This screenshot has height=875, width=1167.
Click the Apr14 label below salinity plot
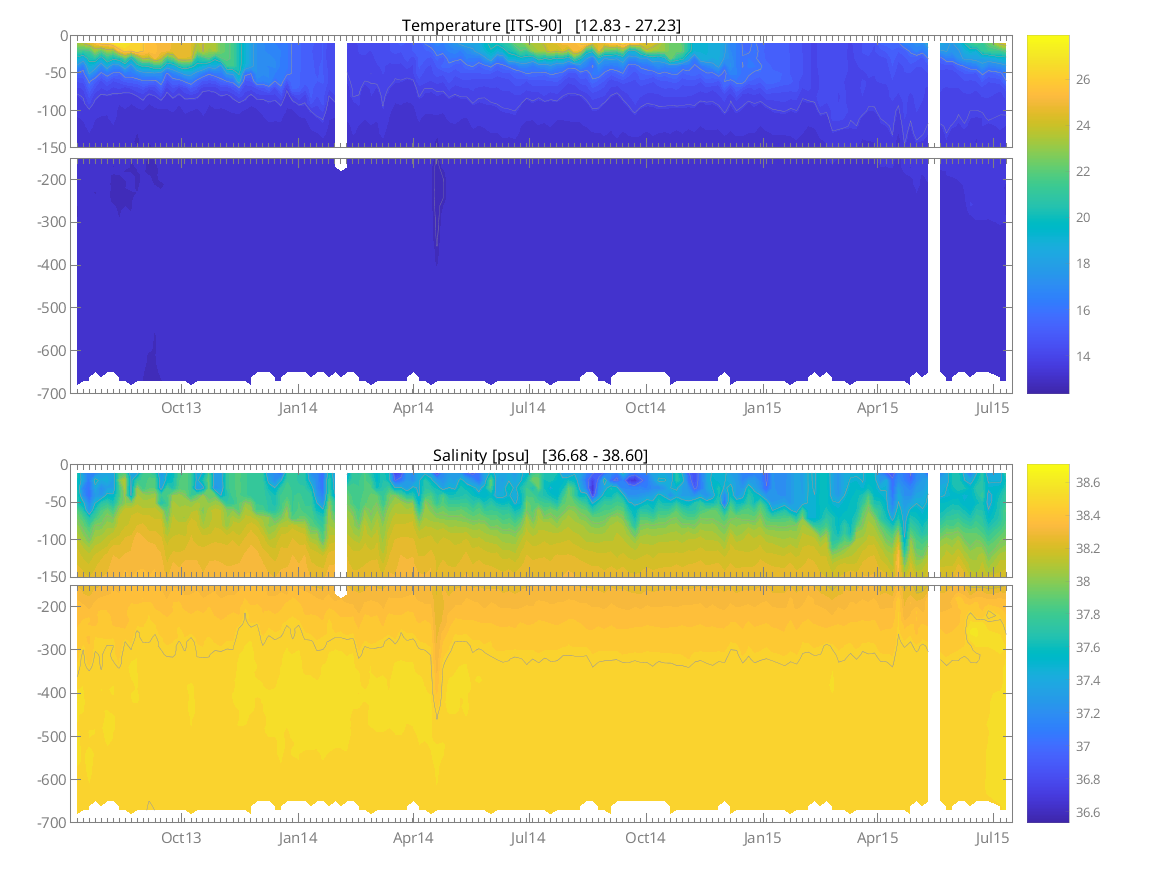click(413, 838)
